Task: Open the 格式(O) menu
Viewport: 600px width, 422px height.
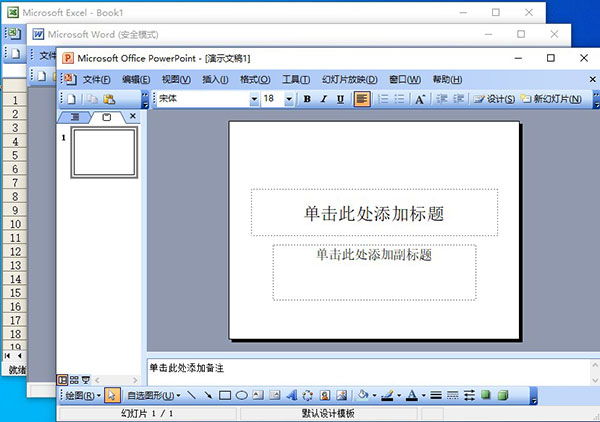Action: click(255, 80)
